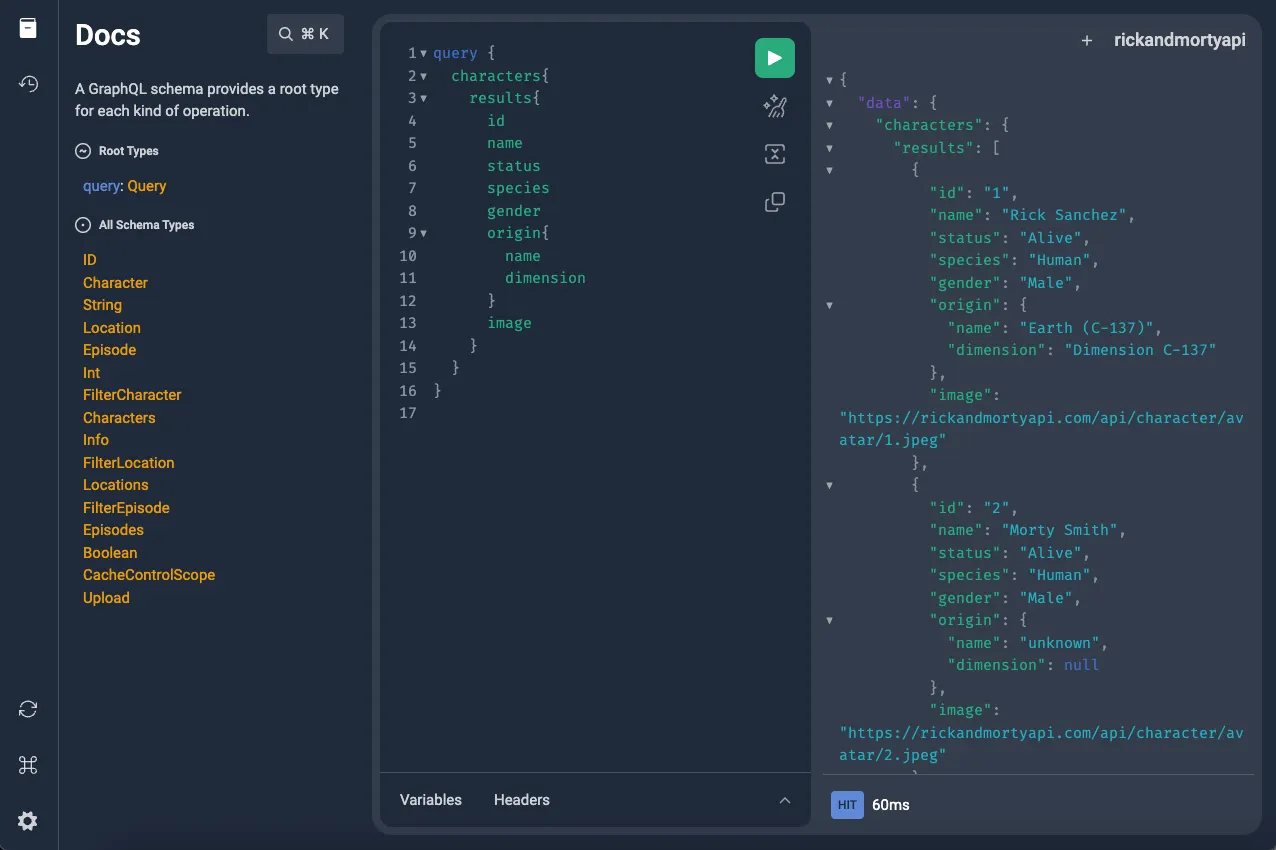Click the merge fragments icon below the wand
The height and width of the screenshot is (850, 1276).
(774, 154)
